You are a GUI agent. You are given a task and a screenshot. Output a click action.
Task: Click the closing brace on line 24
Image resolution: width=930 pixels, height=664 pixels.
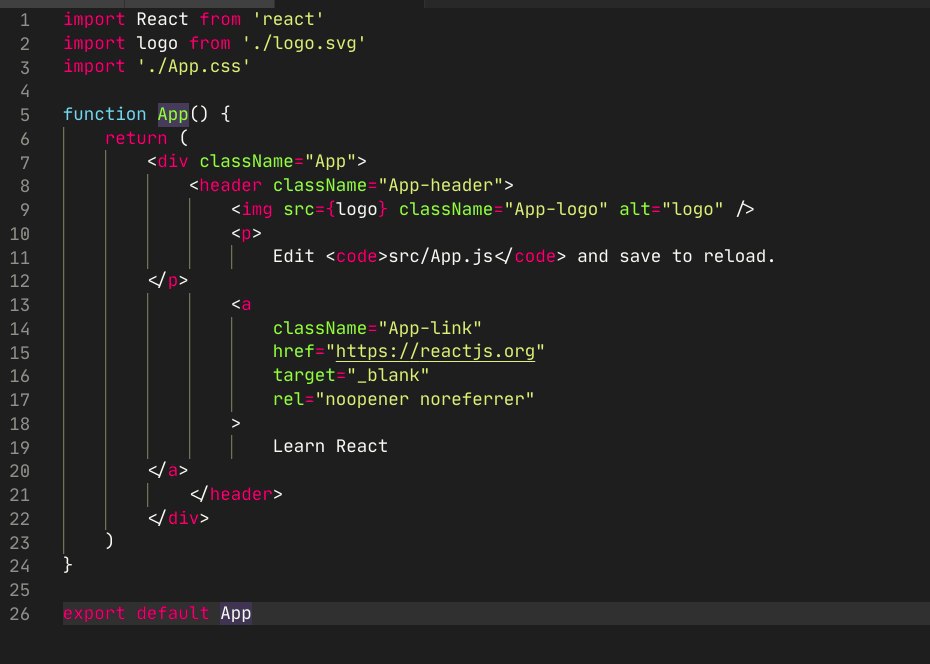68,564
